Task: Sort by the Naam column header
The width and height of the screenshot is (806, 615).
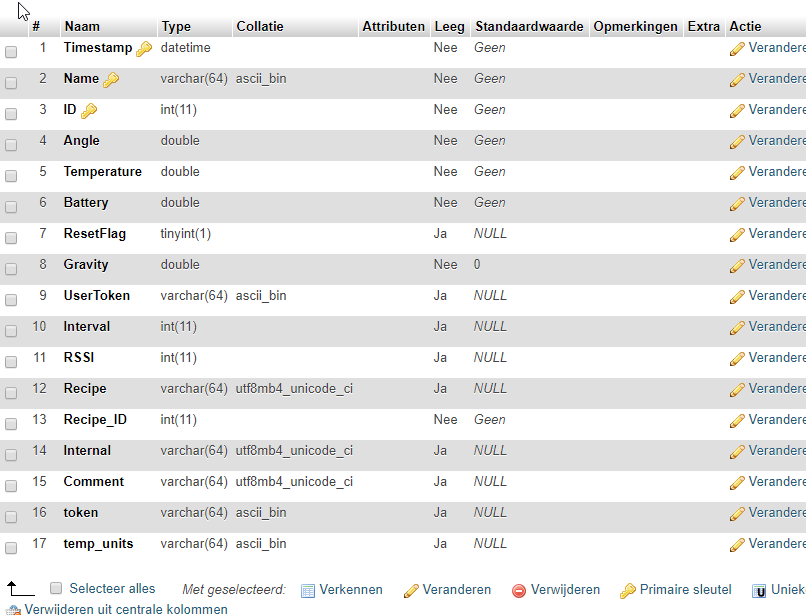Action: click(82, 26)
